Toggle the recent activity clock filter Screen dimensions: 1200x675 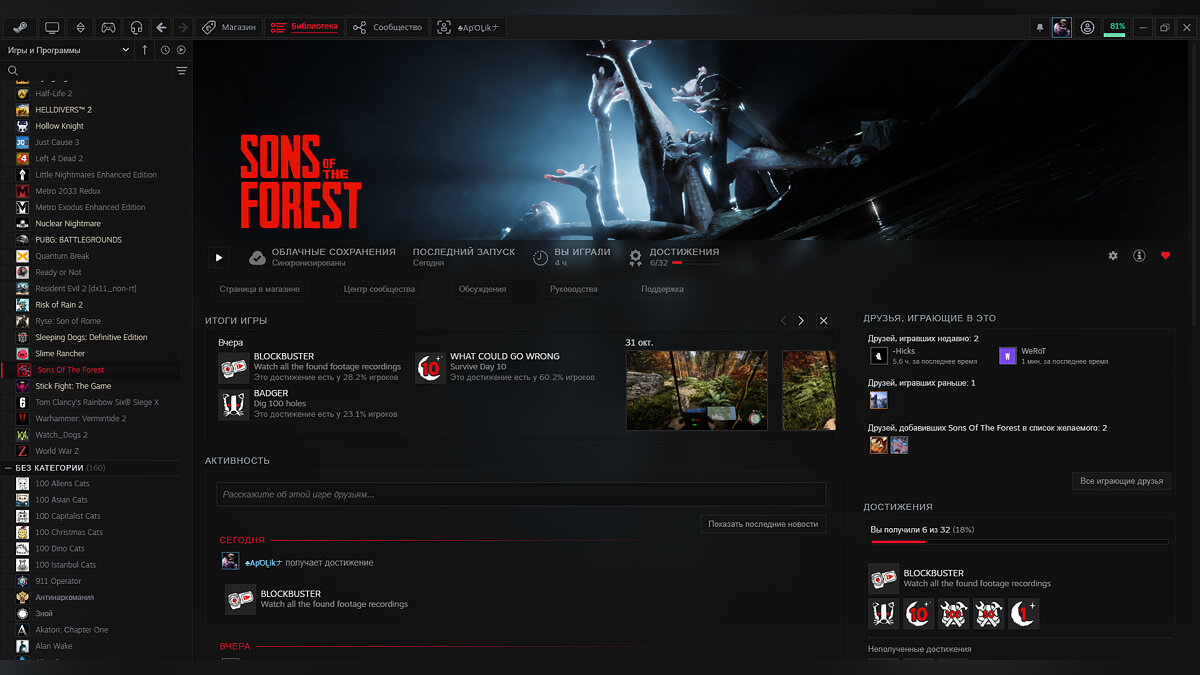(x=165, y=50)
